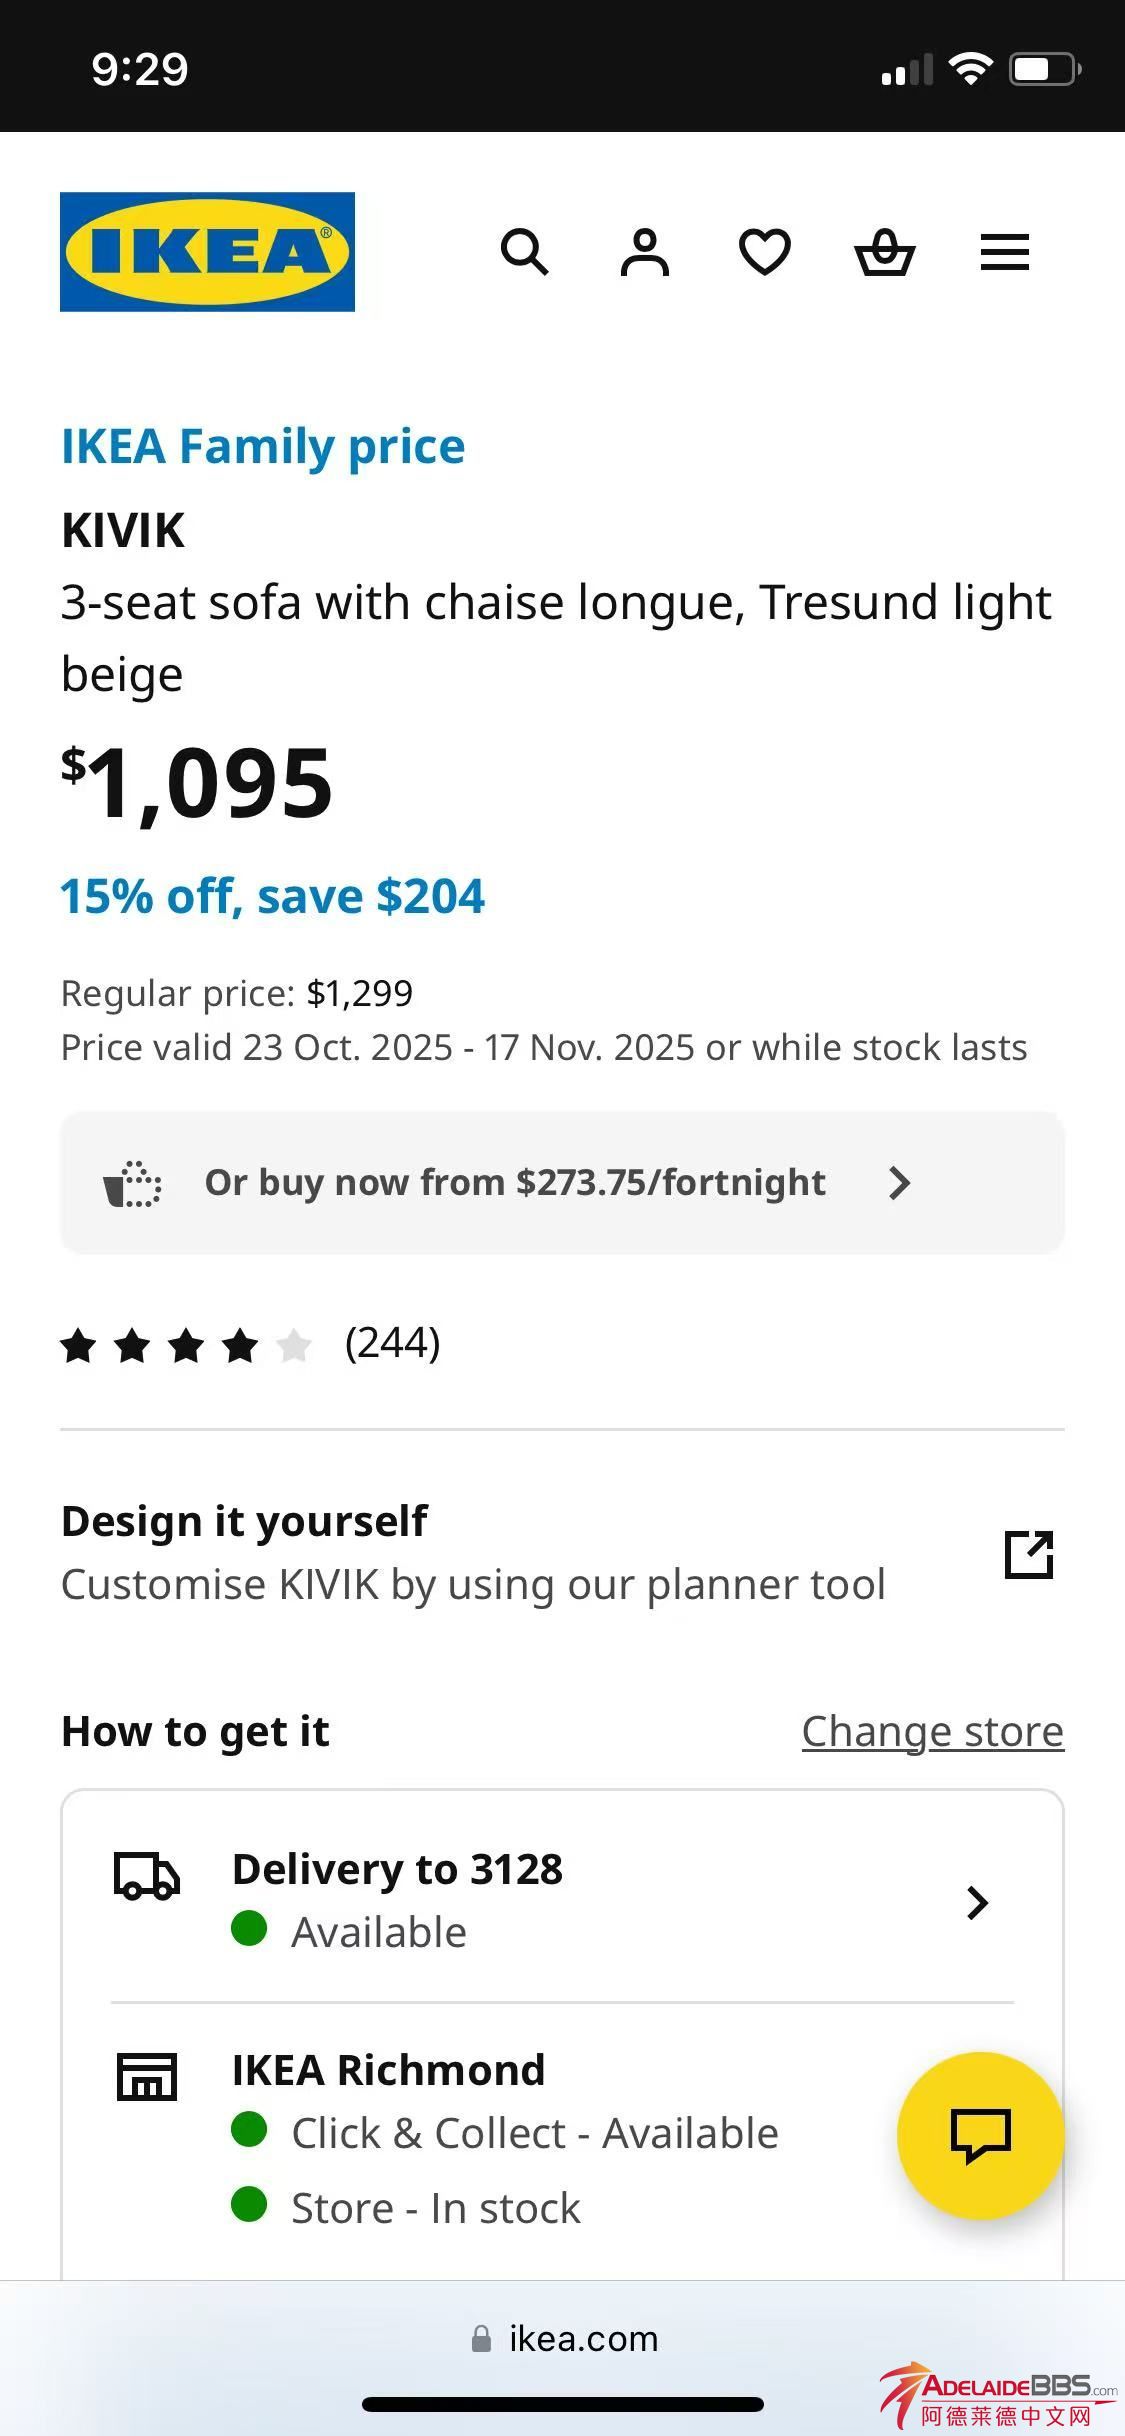This screenshot has width=1125, height=2436.
Task: Click the IKEA logo
Action: (207, 252)
